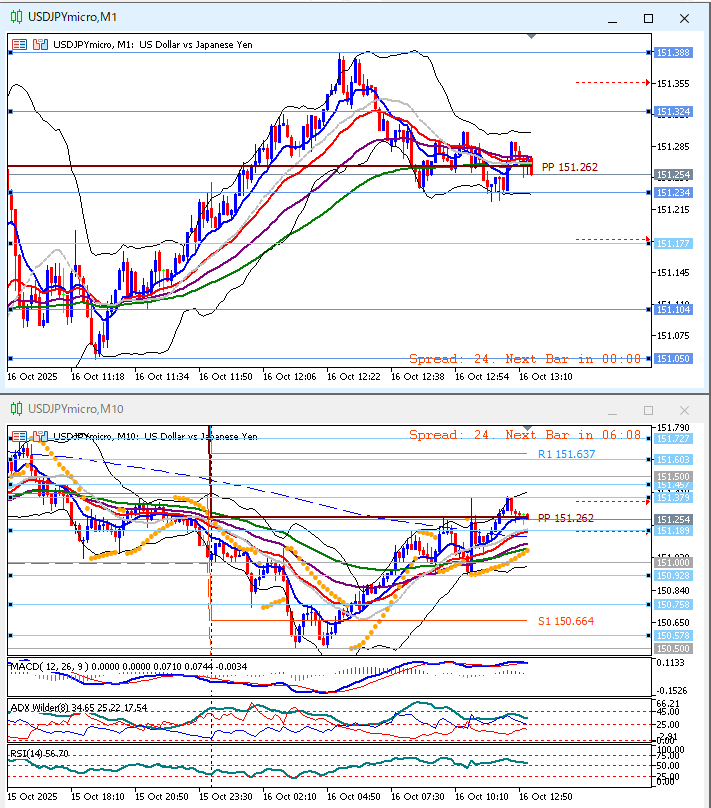Click the red arrow at 151.177 level
The width and height of the screenshot is (711, 808).
coord(647,239)
